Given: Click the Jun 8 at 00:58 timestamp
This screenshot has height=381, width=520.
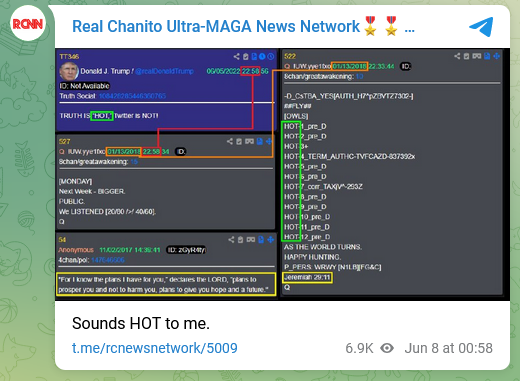Looking at the screenshot, I should pos(448,348).
